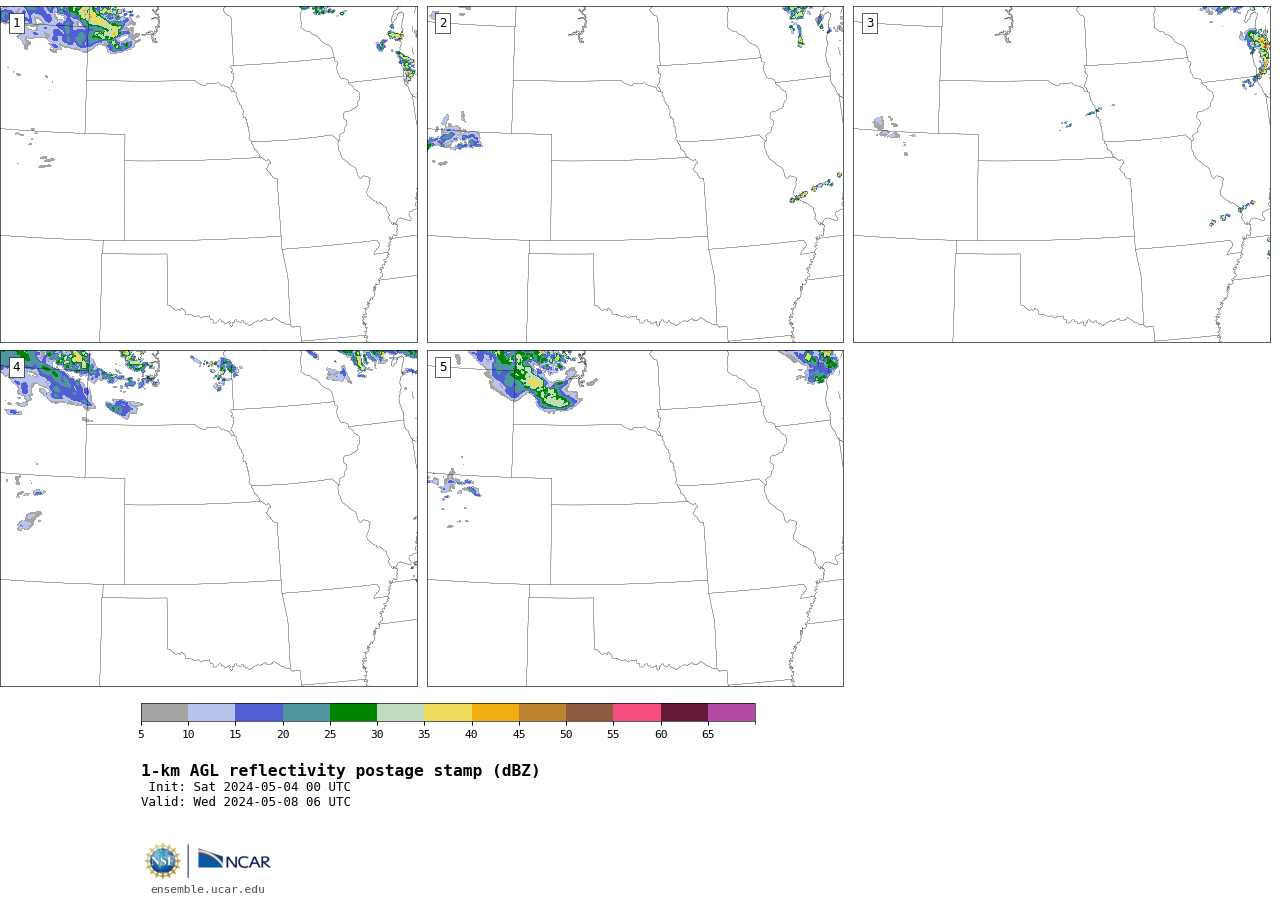Image resolution: width=1280 pixels, height=901 pixels.
Task: Click the colorbar tick label 50
Action: pyautogui.click(x=566, y=735)
